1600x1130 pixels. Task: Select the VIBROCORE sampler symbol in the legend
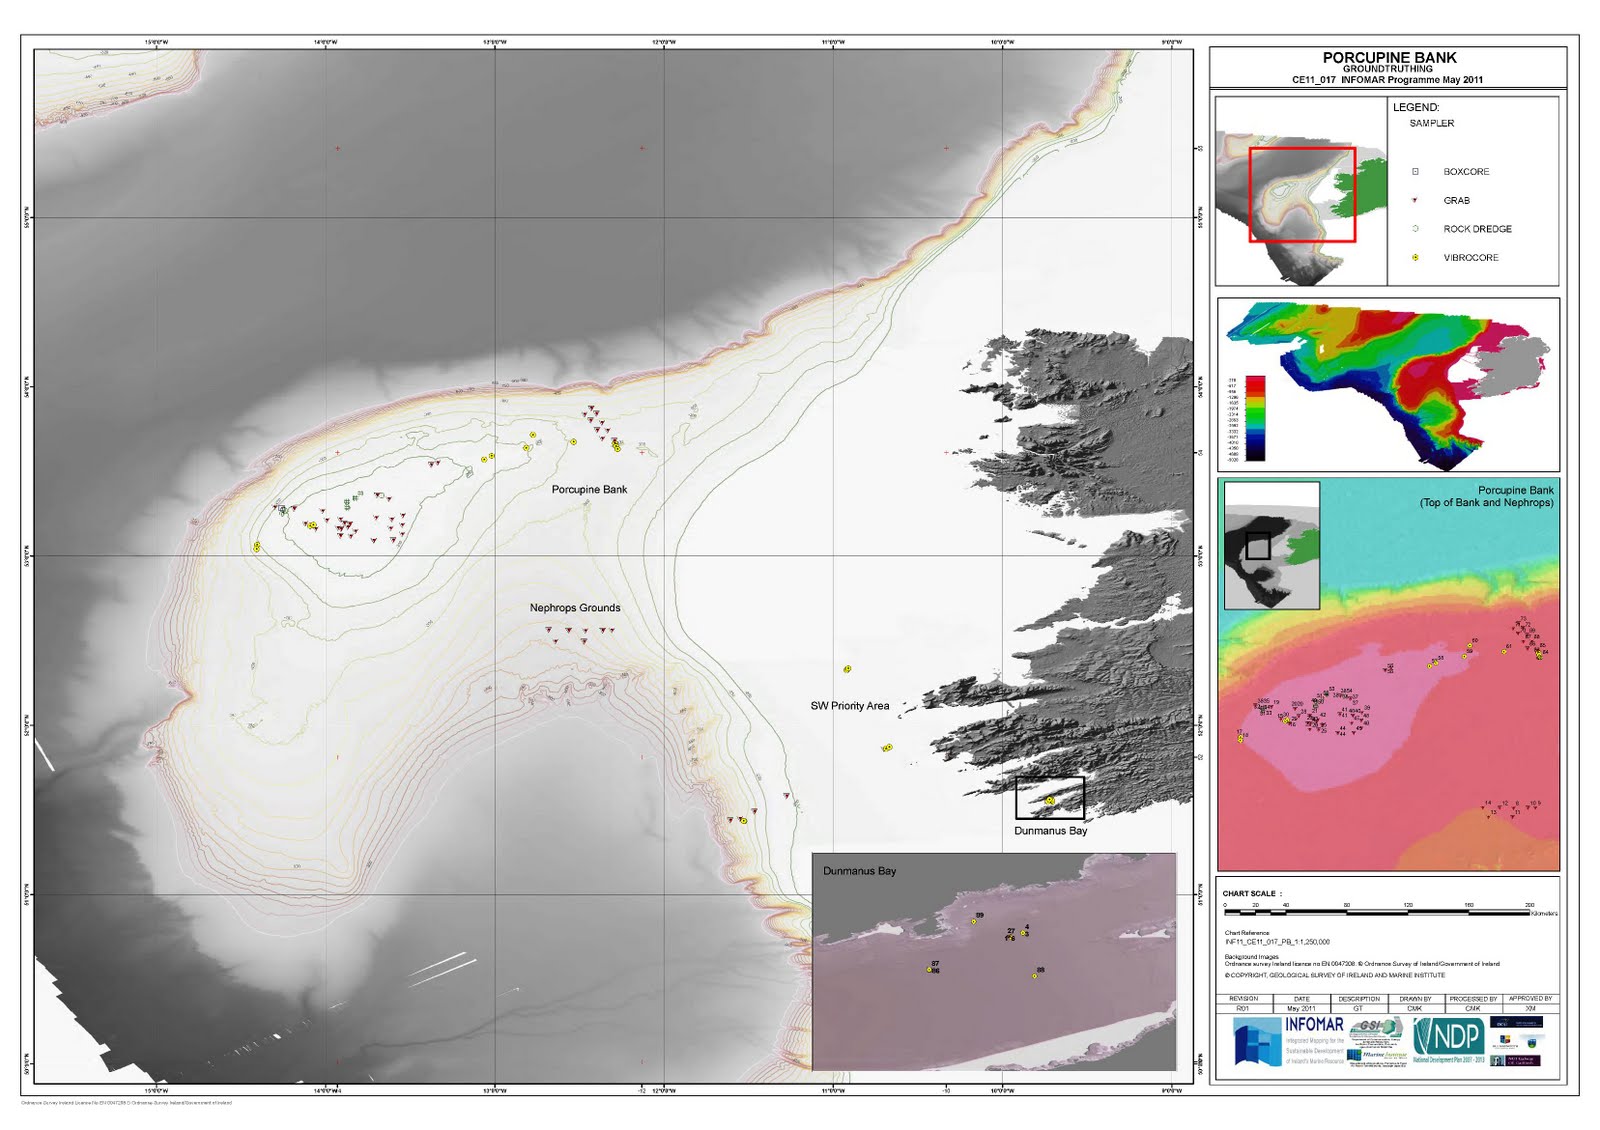pos(1416,258)
